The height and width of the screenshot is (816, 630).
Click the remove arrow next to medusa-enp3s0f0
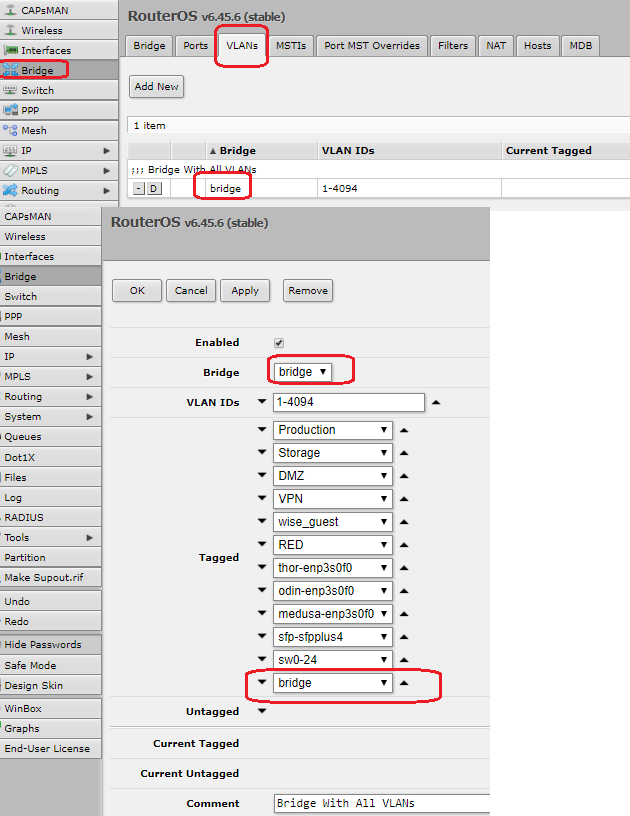tap(404, 614)
